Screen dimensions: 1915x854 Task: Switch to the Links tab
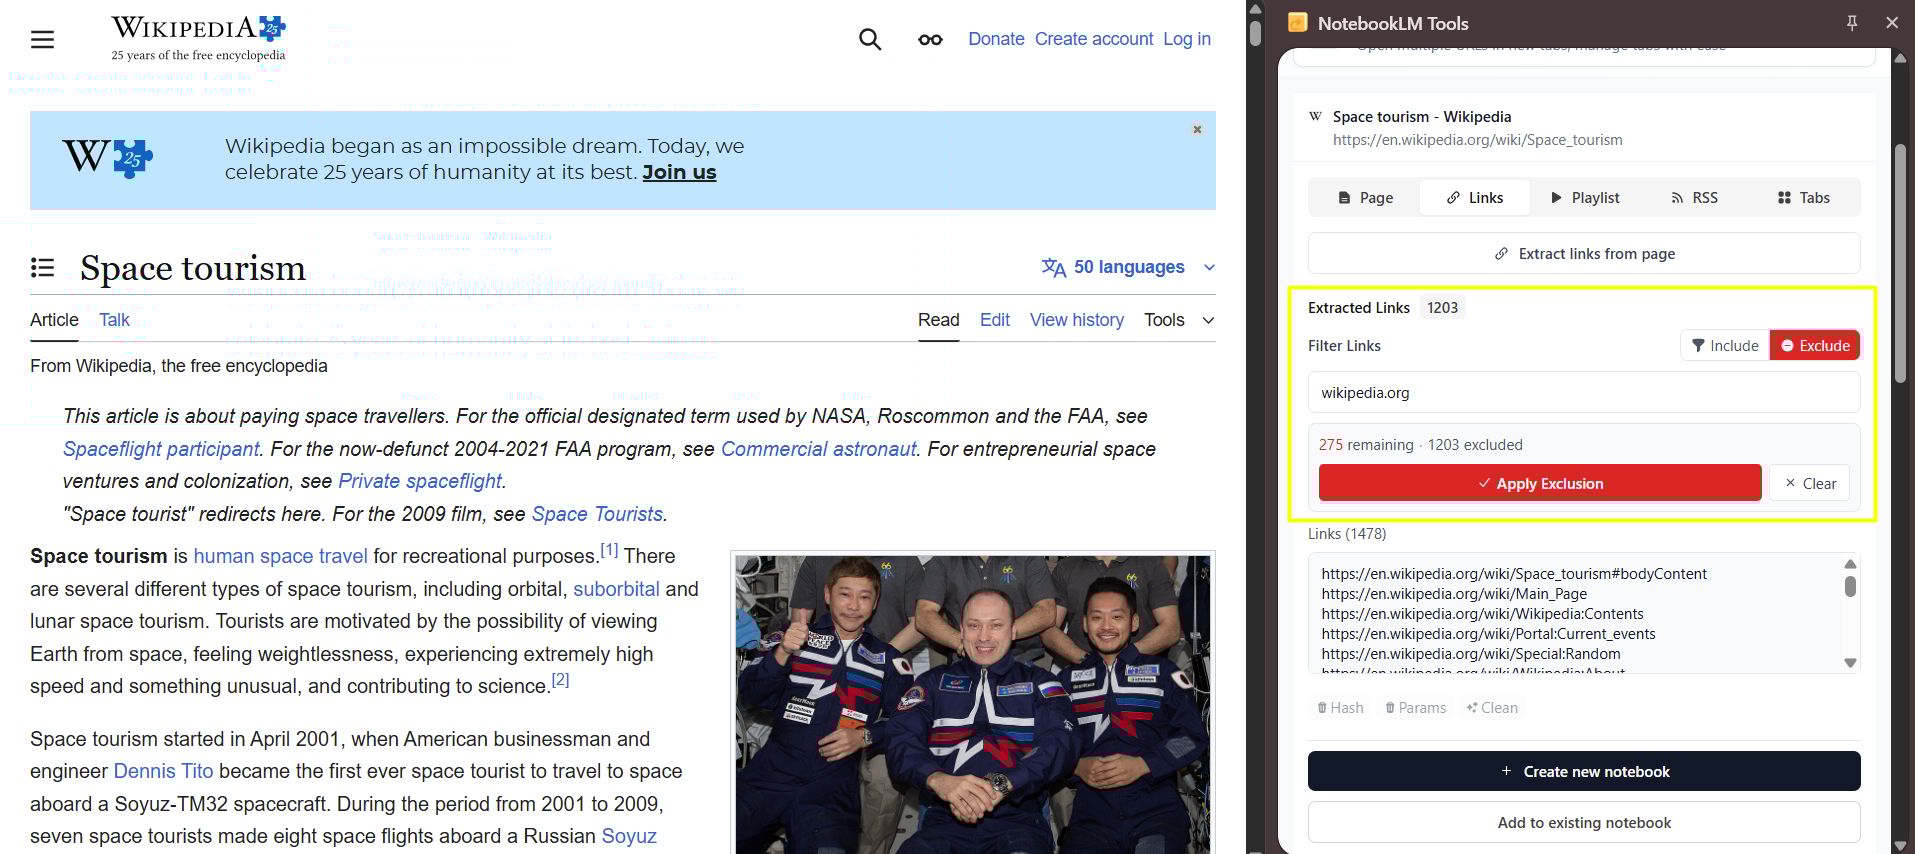(x=1475, y=198)
